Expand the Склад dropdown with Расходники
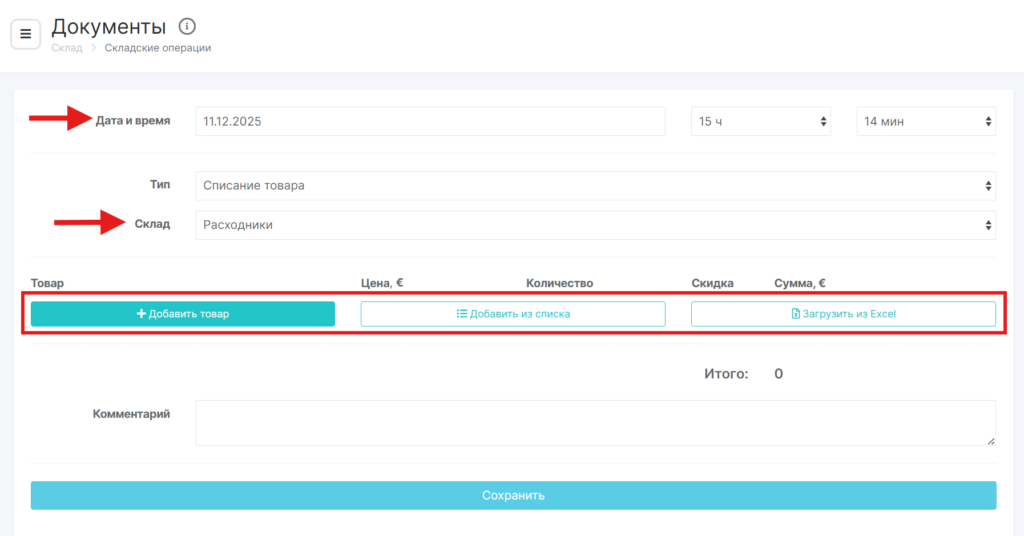Image resolution: width=1024 pixels, height=536 pixels. (595, 225)
